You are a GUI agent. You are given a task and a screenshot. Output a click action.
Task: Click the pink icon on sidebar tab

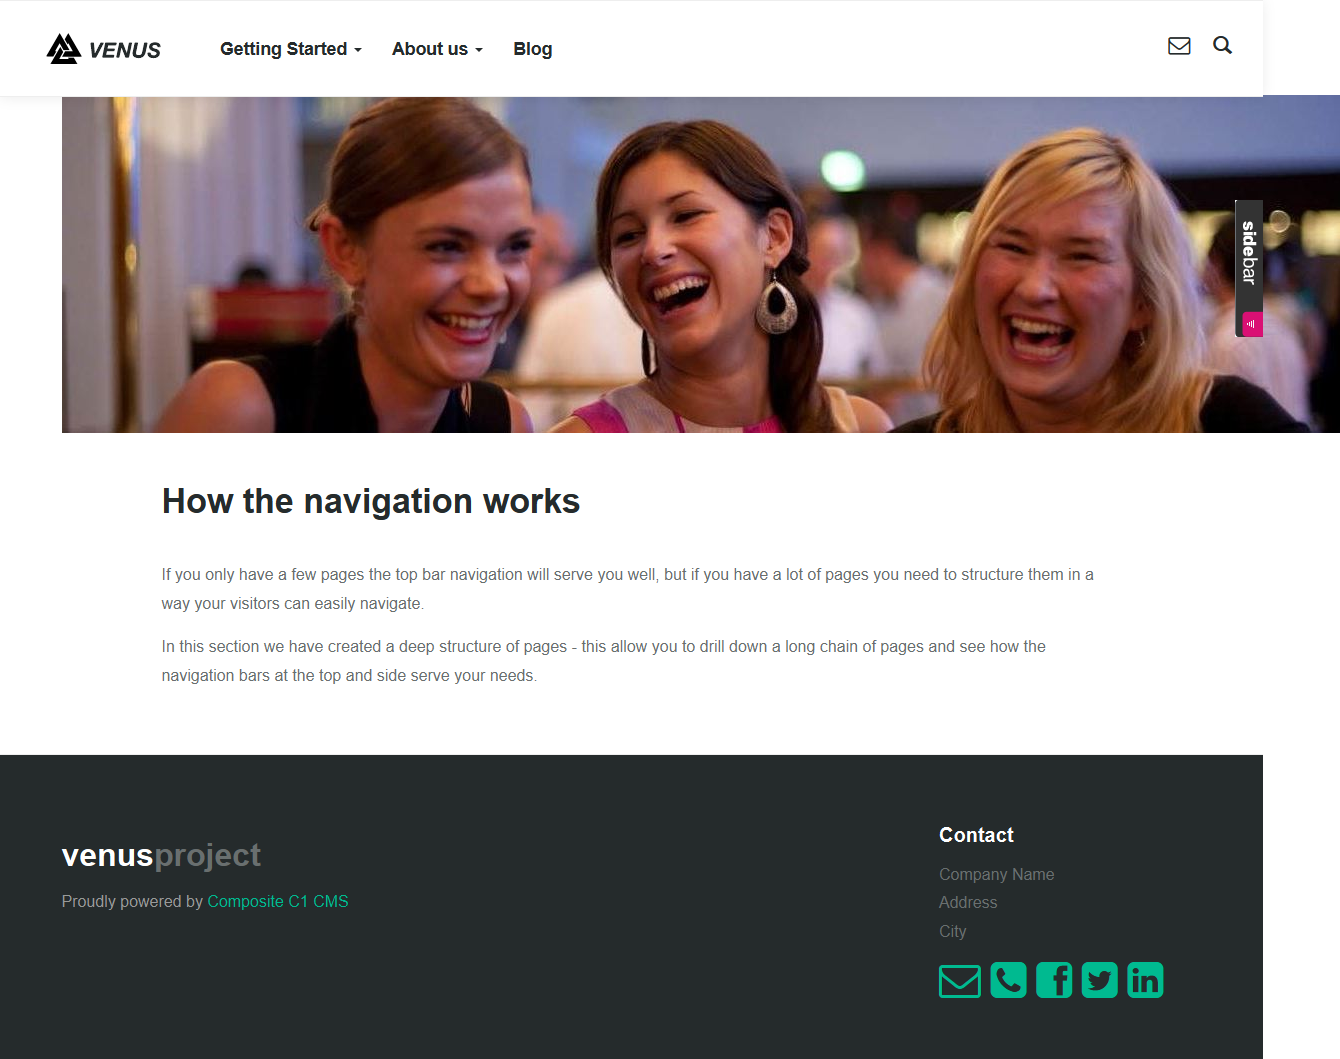click(x=1251, y=324)
